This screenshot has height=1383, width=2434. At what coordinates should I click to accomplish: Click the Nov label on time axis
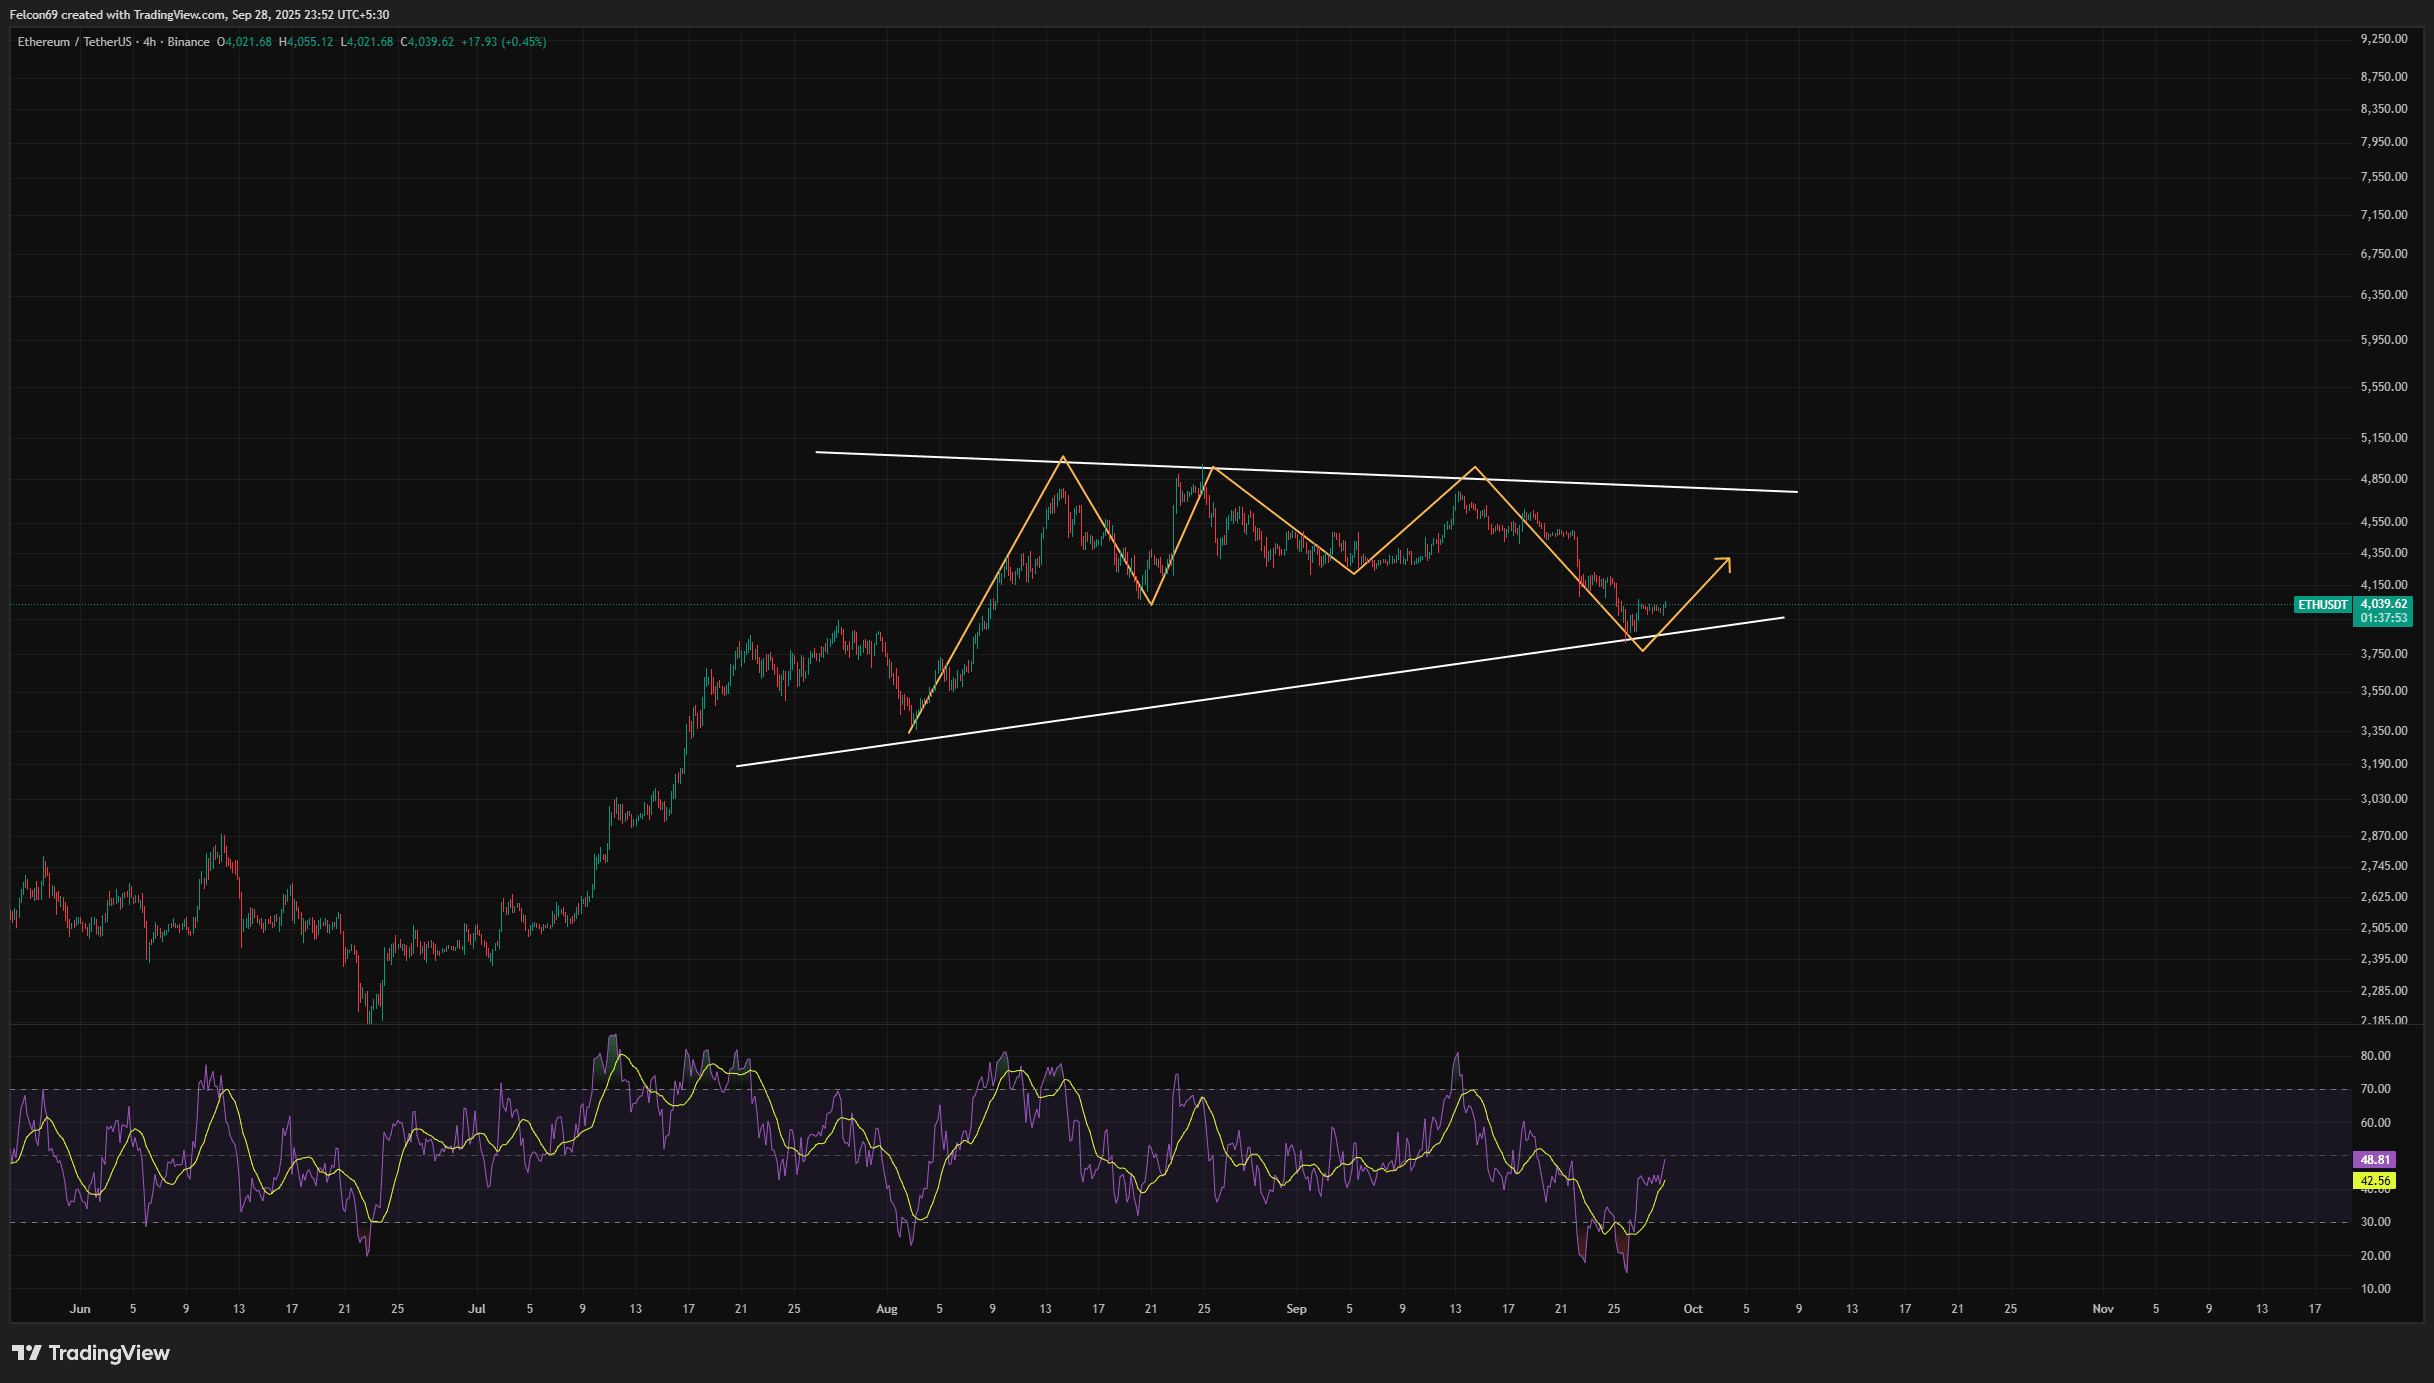(x=2103, y=1309)
